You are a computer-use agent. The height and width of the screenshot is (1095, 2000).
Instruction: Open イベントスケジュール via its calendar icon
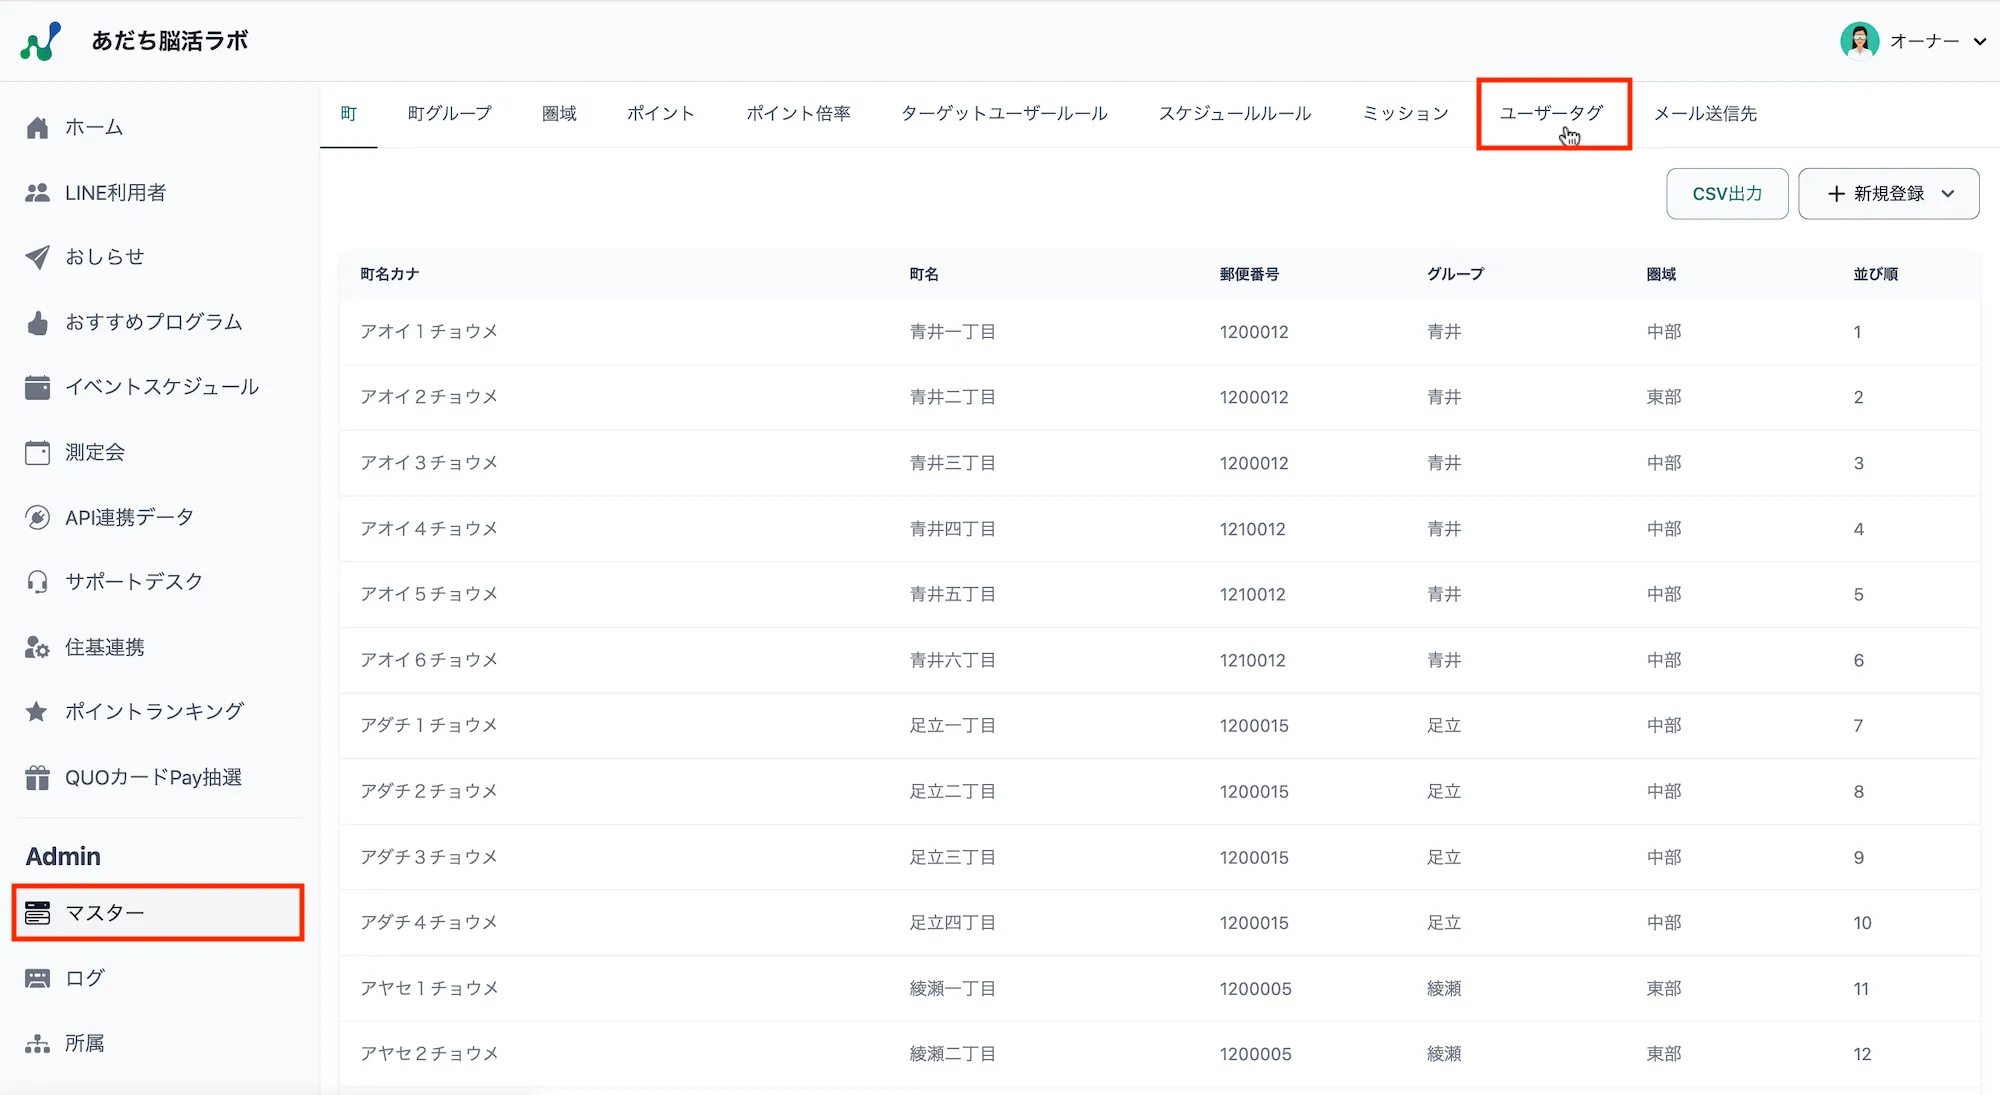point(37,387)
